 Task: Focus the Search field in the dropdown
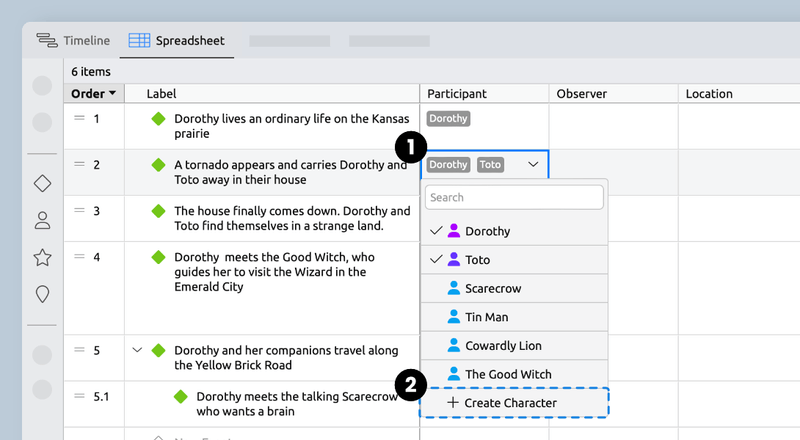click(x=514, y=197)
